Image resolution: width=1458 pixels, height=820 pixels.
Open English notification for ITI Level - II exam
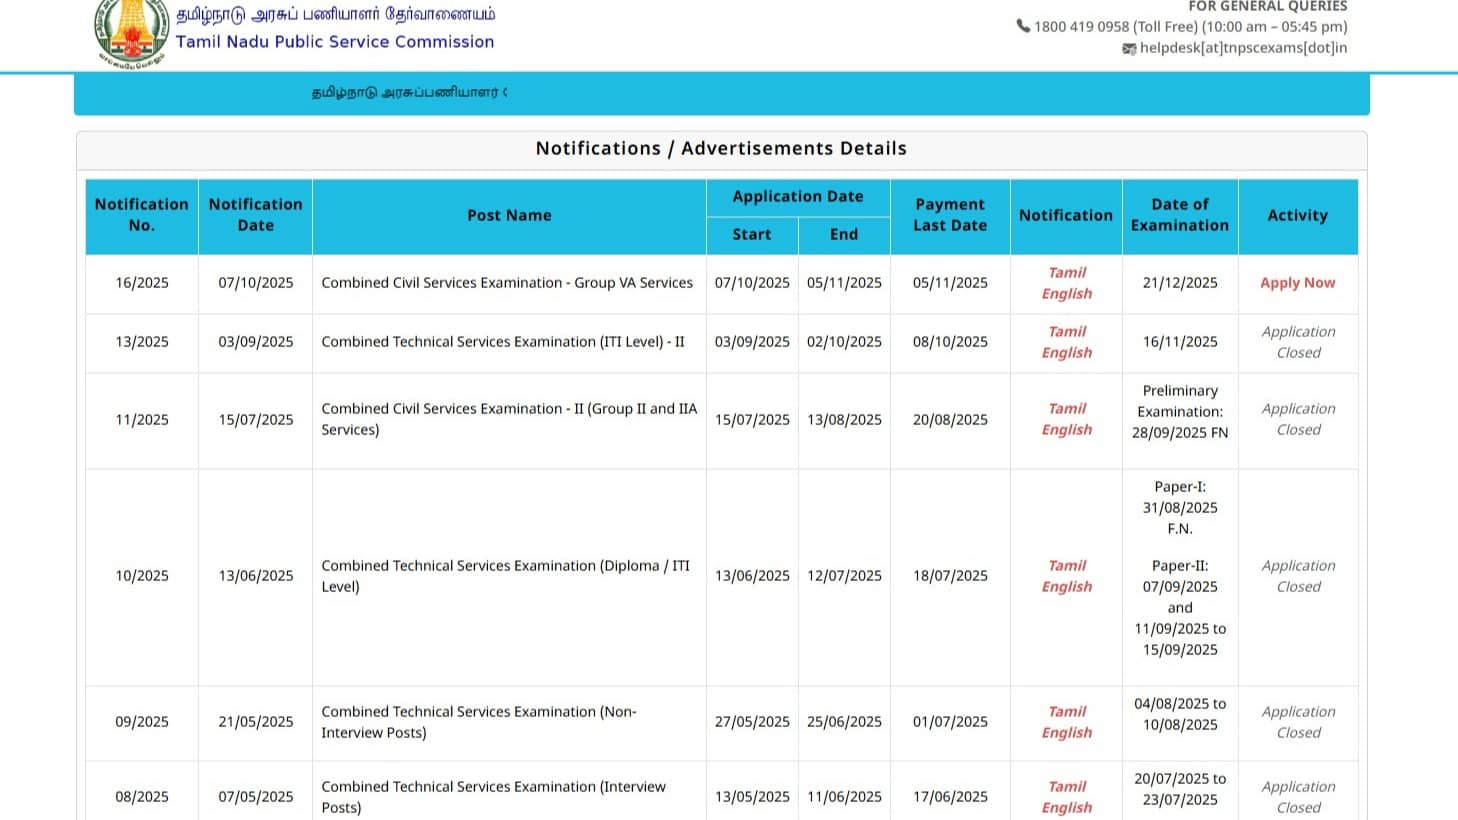[x=1066, y=353]
